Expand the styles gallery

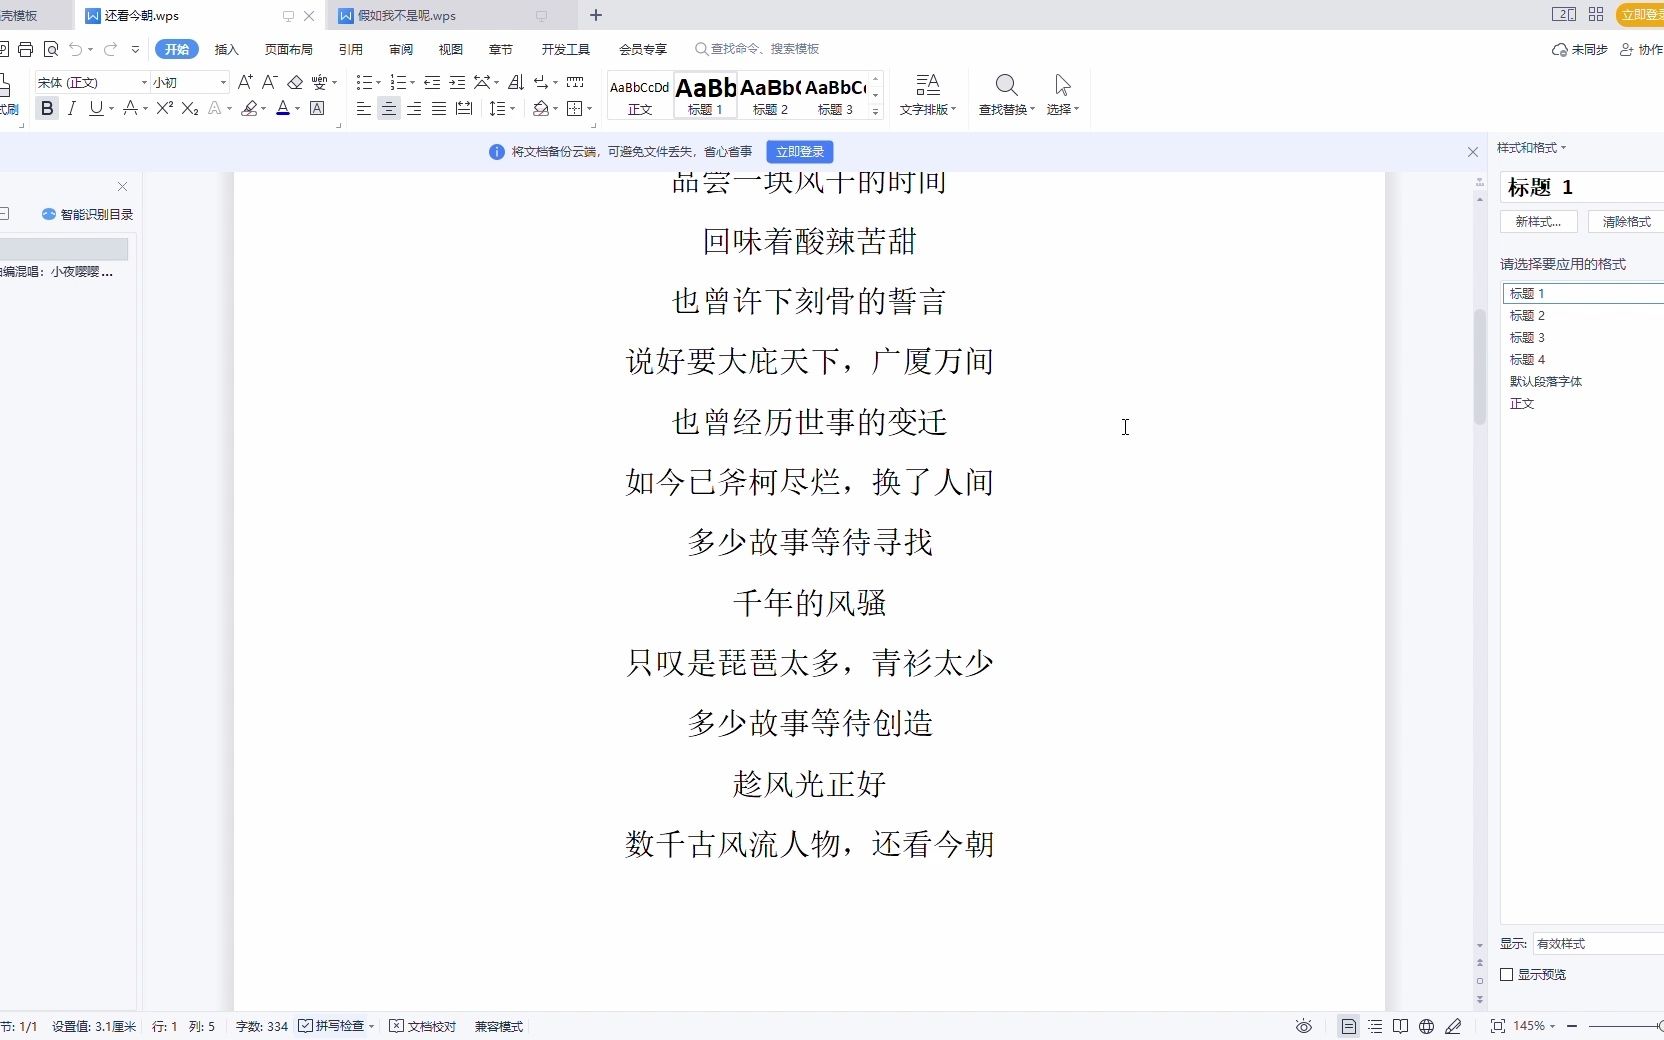[875, 111]
